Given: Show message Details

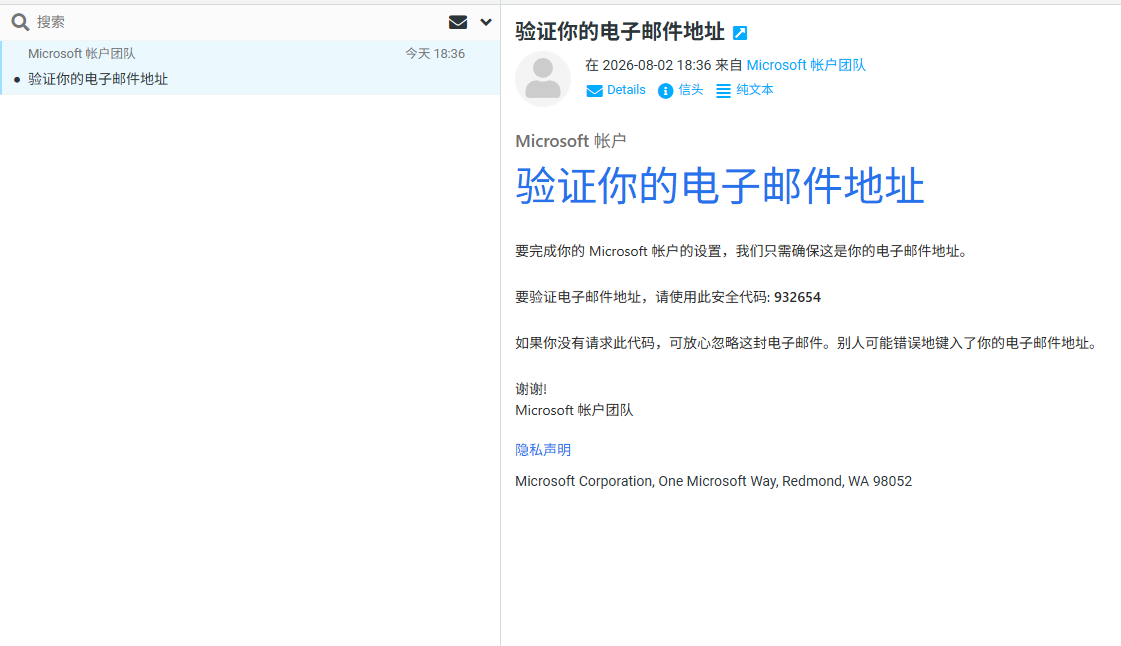Looking at the screenshot, I should tap(626, 90).
